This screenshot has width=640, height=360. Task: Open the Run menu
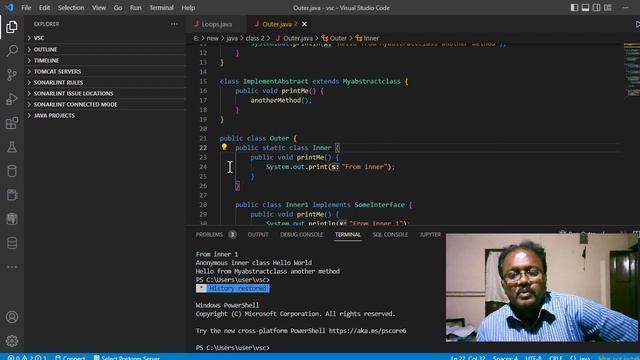(136, 8)
